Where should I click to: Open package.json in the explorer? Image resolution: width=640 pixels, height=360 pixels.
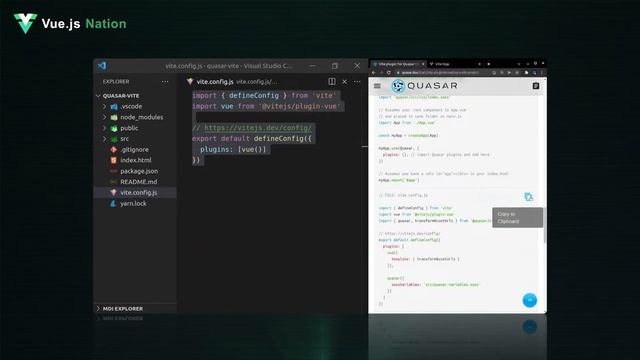139,171
